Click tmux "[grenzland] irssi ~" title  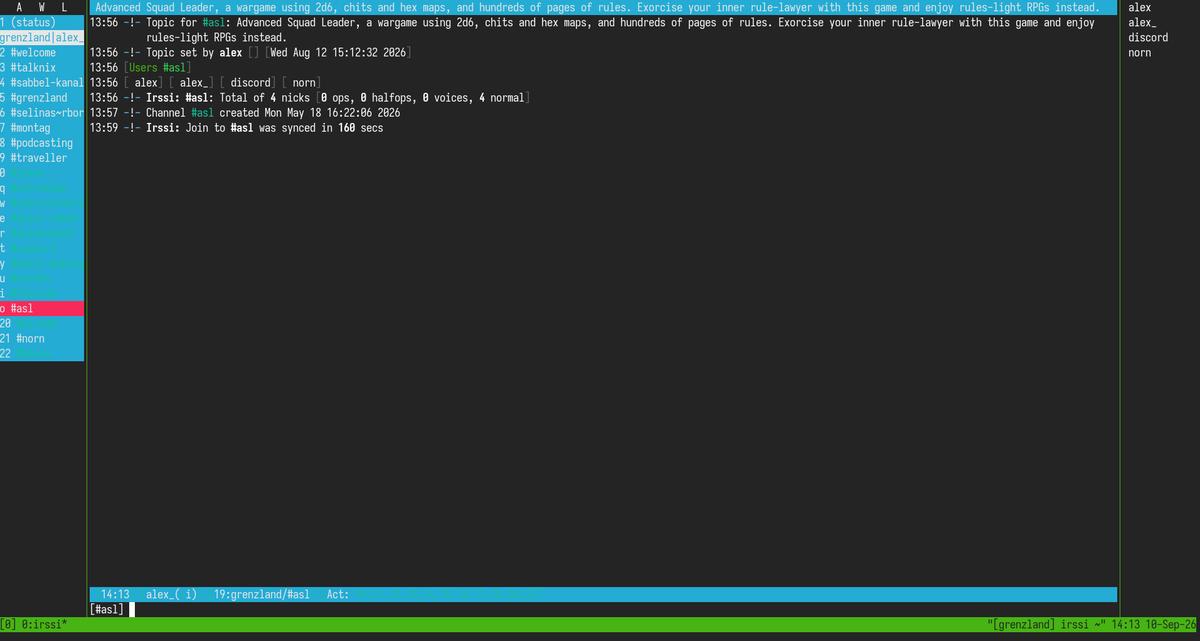1045,624
